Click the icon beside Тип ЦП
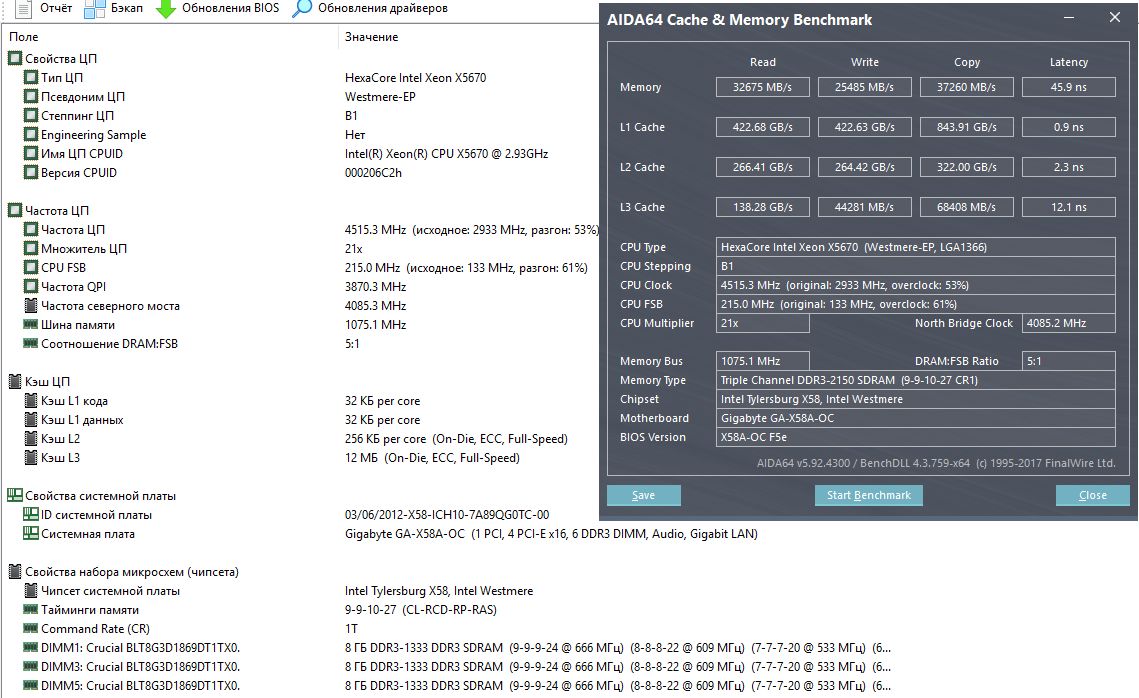Screen dimensions: 1139x698 coord(31,77)
